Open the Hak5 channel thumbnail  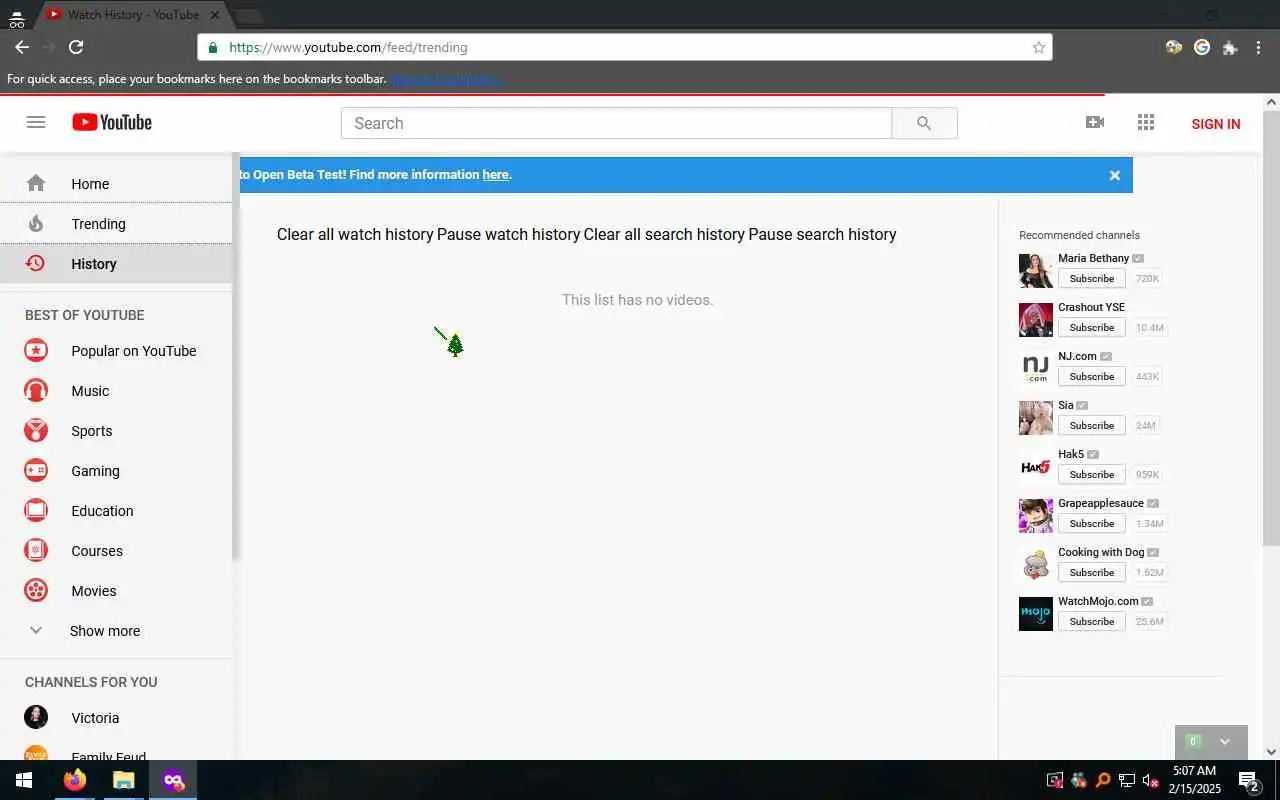[1036, 467]
